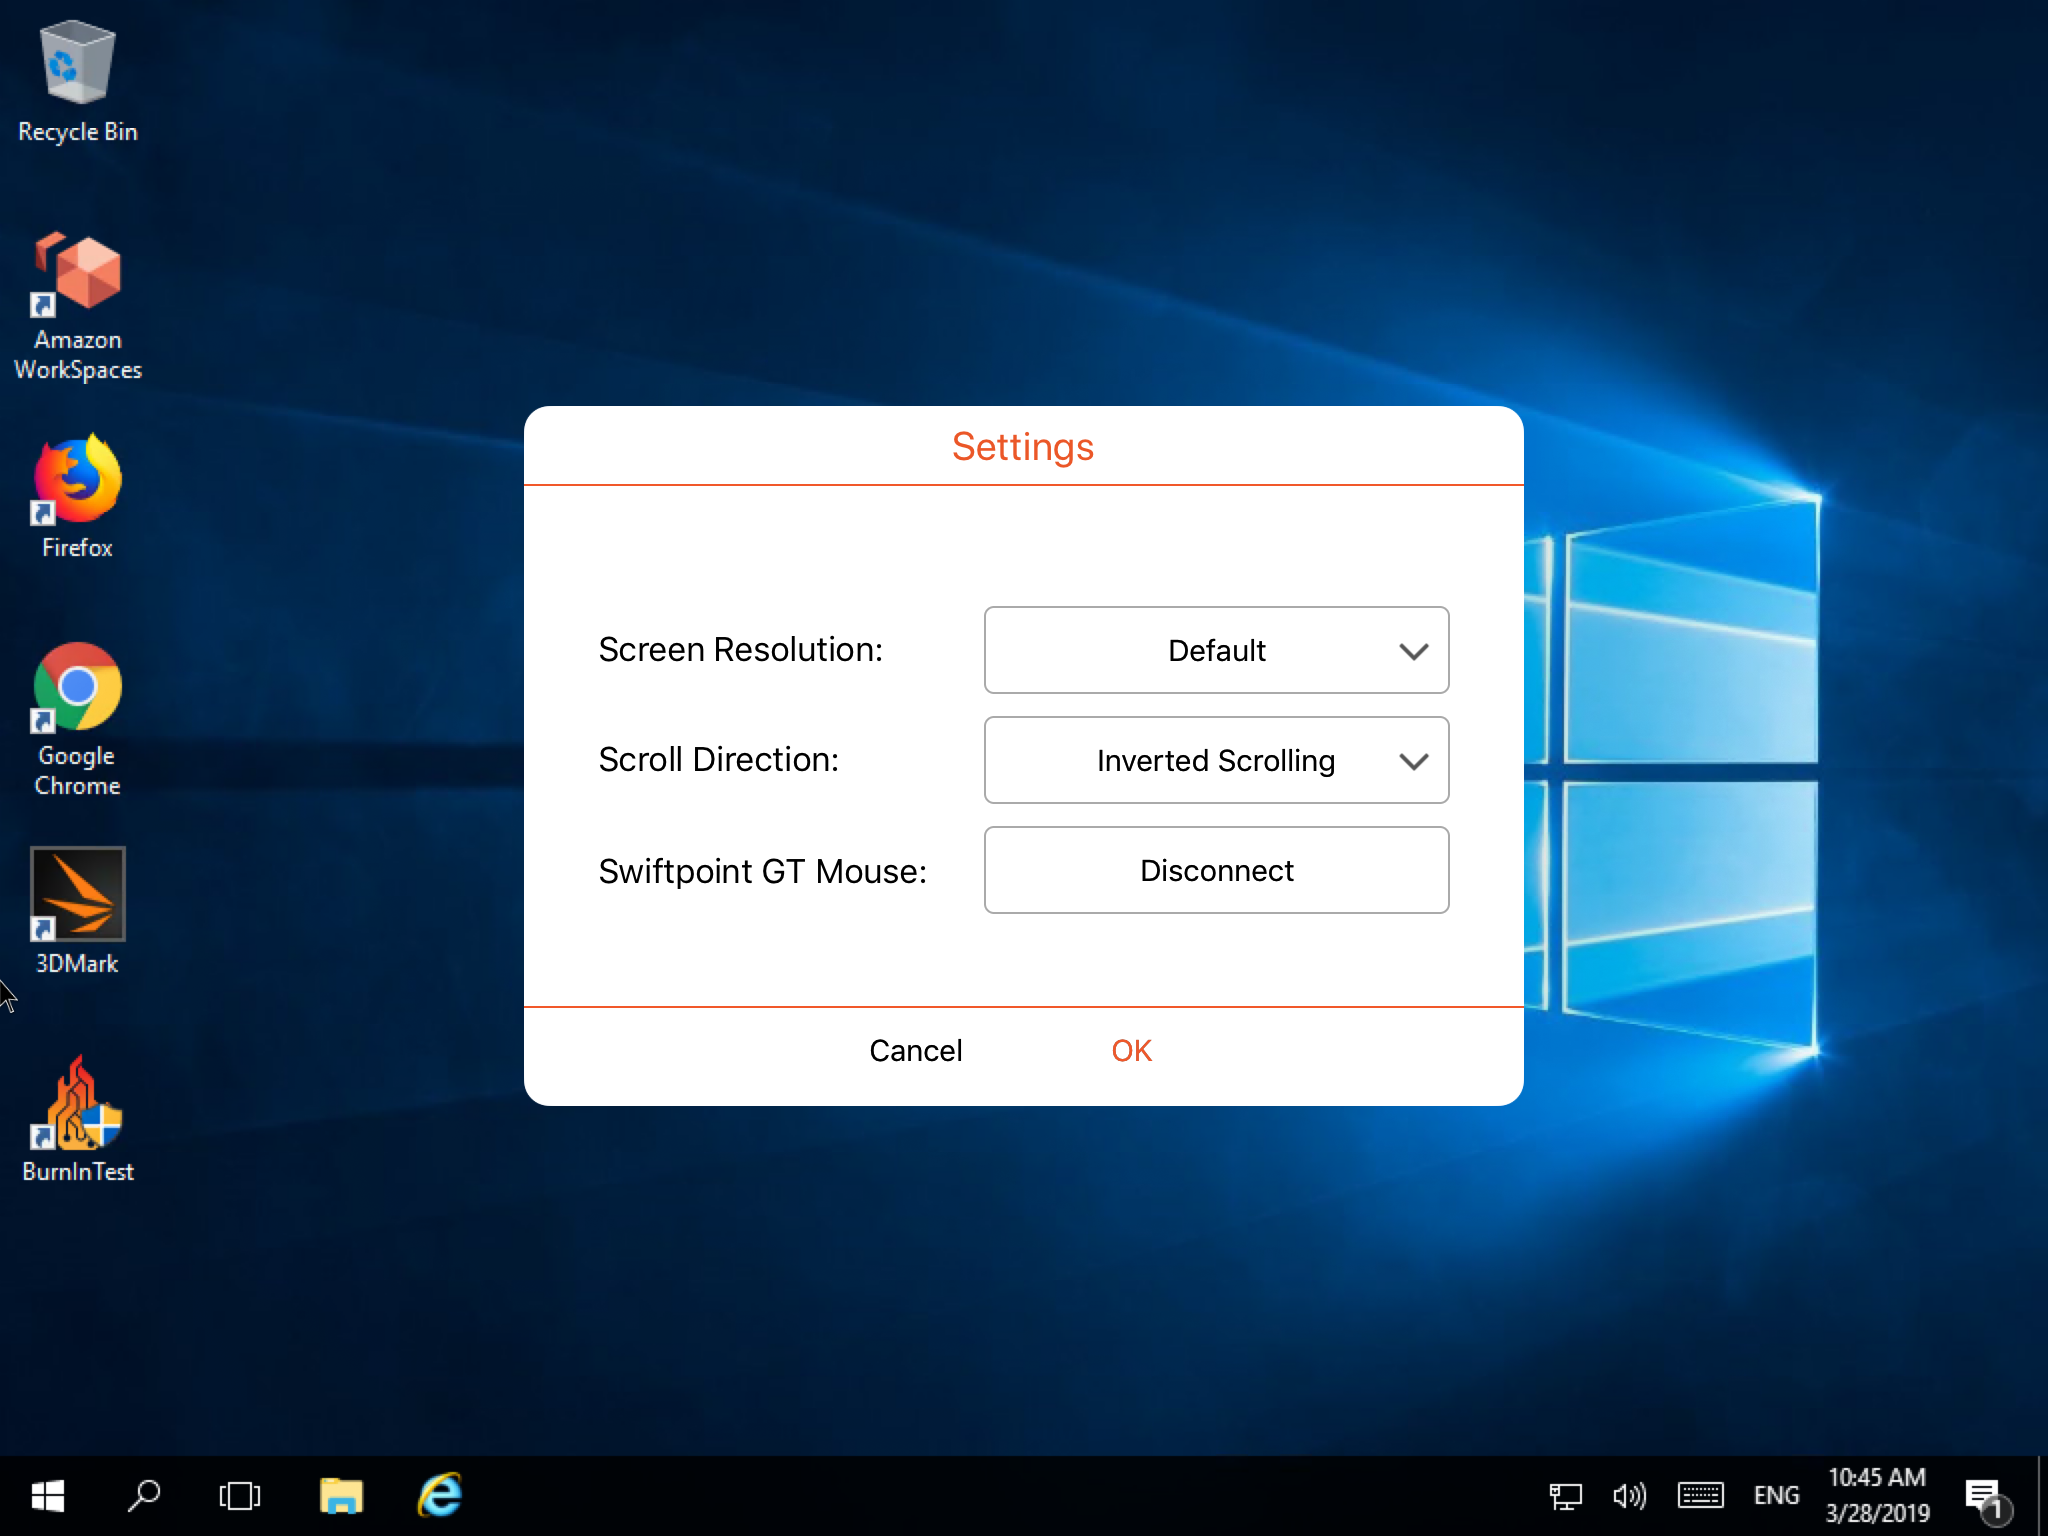Click the taskbar search magnifier icon
Viewport: 2048px width, 1536px height.
click(144, 1496)
